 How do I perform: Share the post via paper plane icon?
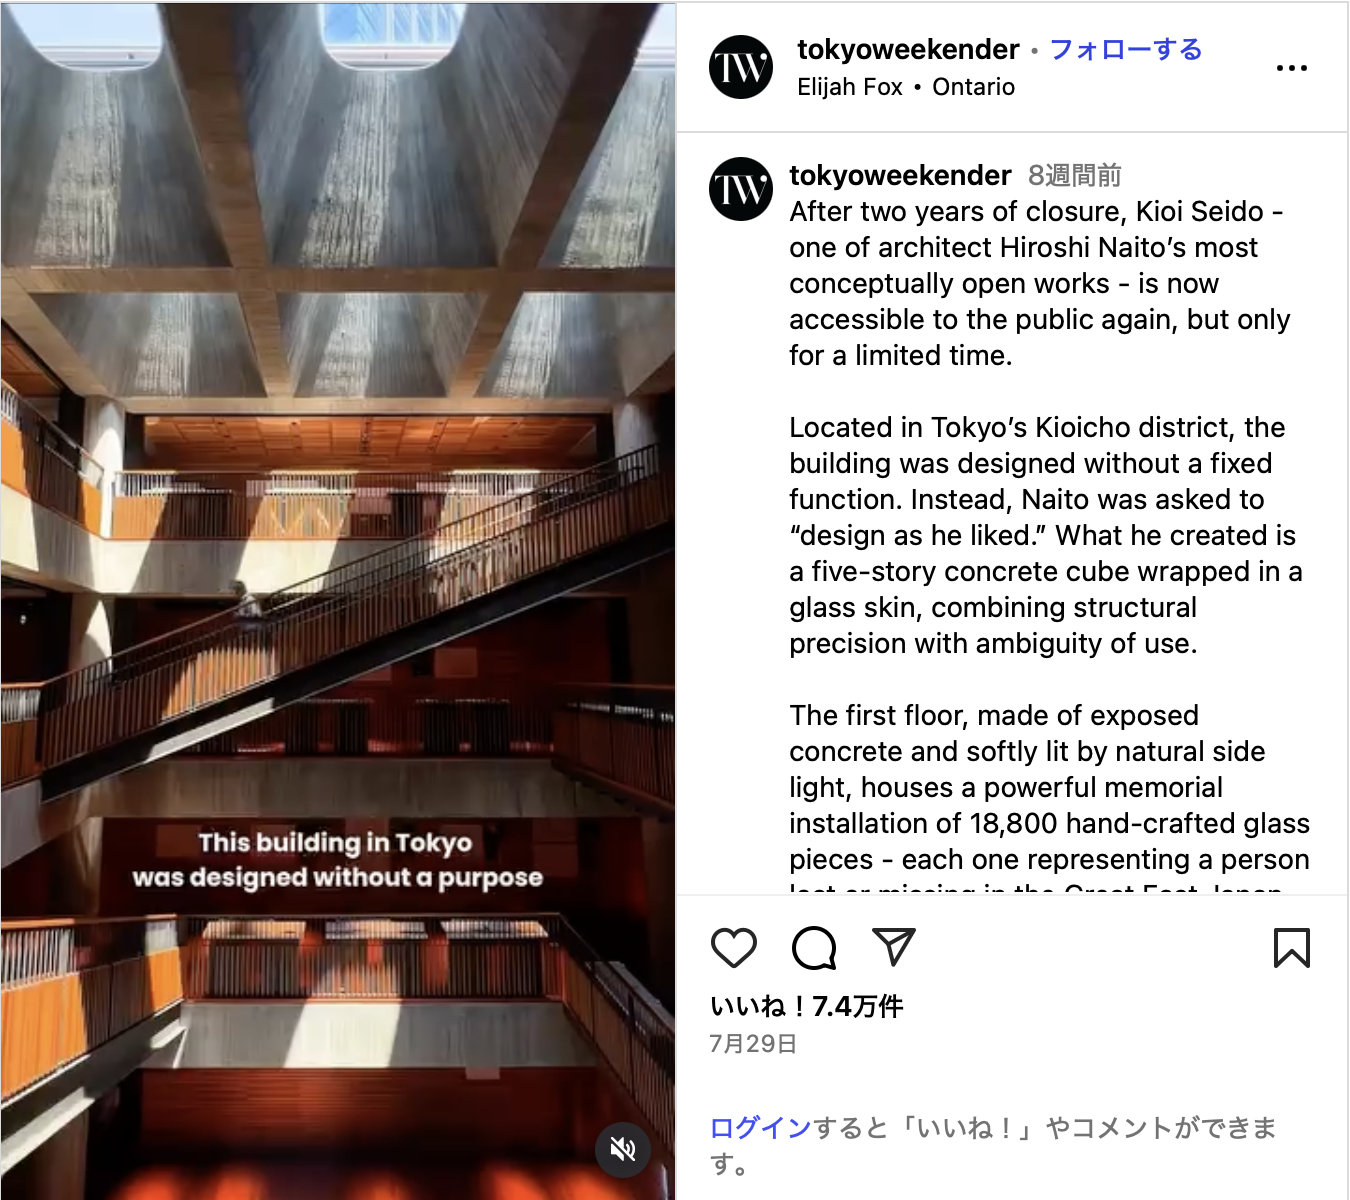tap(894, 947)
